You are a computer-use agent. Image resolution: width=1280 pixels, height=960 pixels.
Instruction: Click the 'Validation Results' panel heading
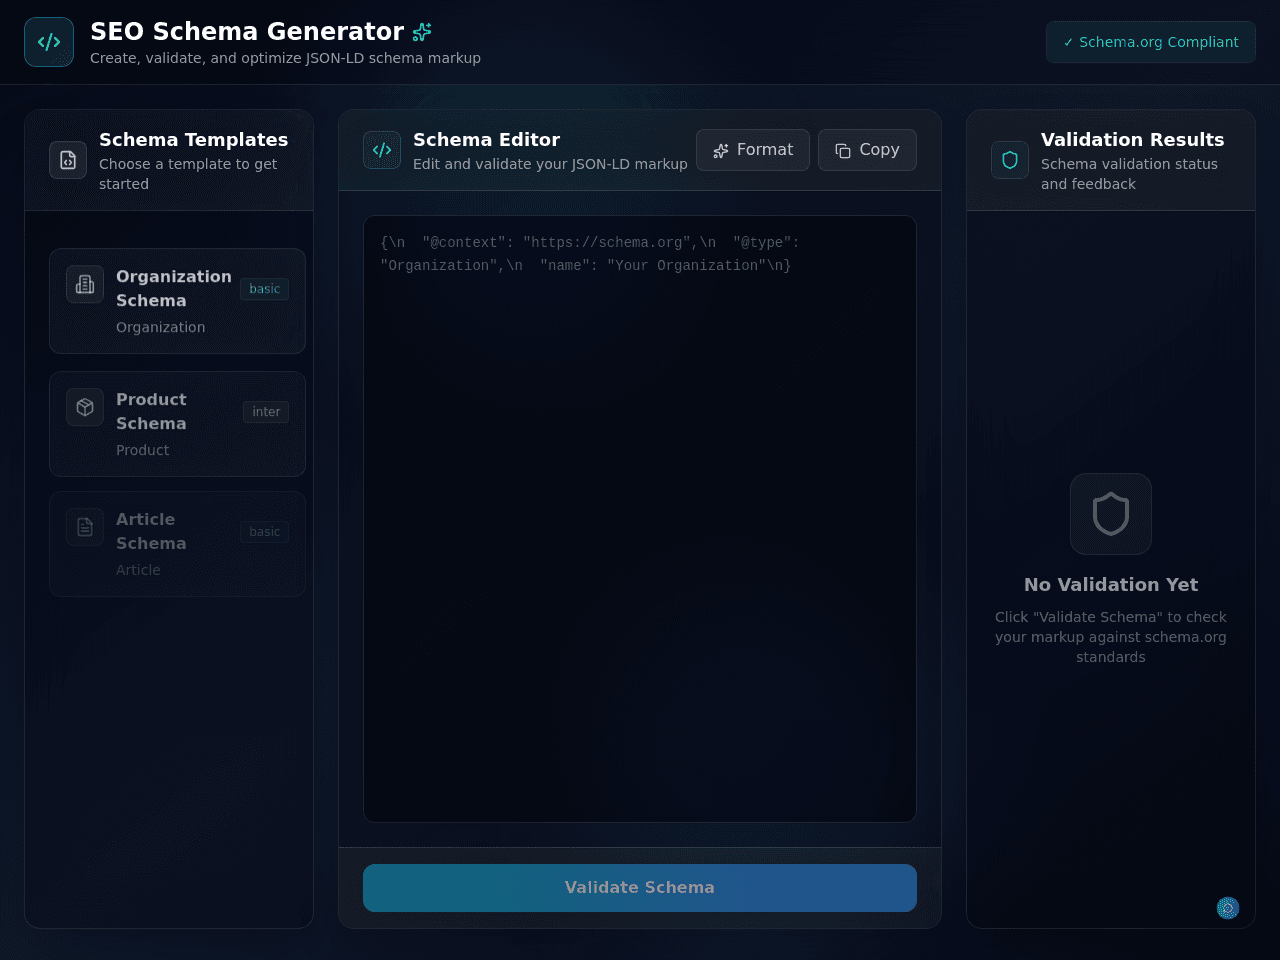(1132, 140)
